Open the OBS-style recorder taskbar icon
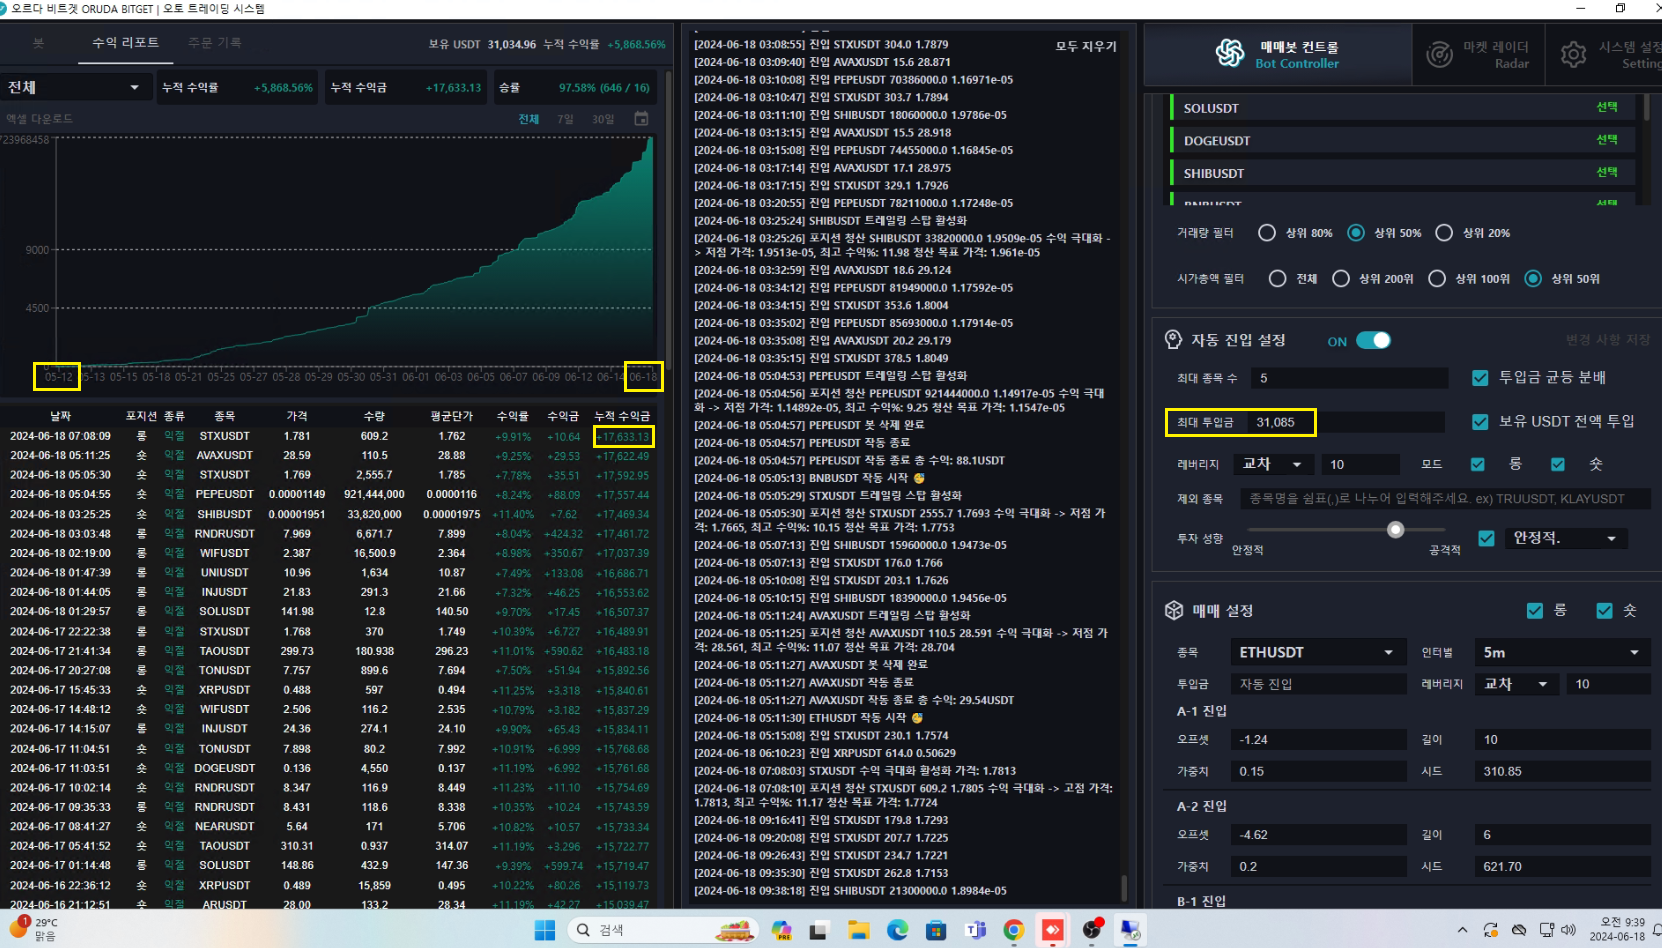The image size is (1662, 948). coord(1092,930)
